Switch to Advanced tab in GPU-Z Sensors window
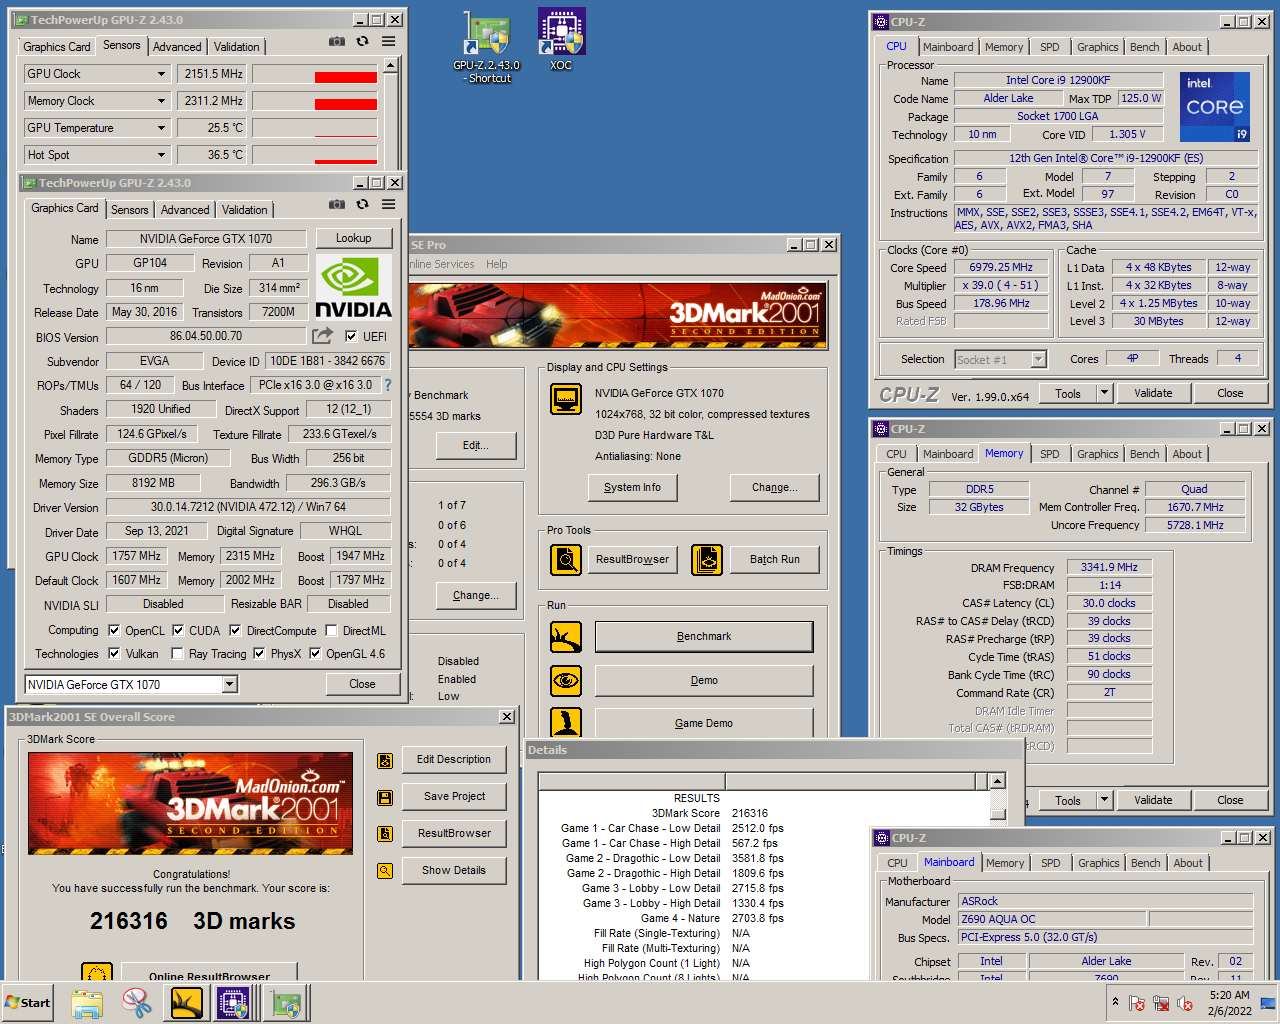 [177, 47]
